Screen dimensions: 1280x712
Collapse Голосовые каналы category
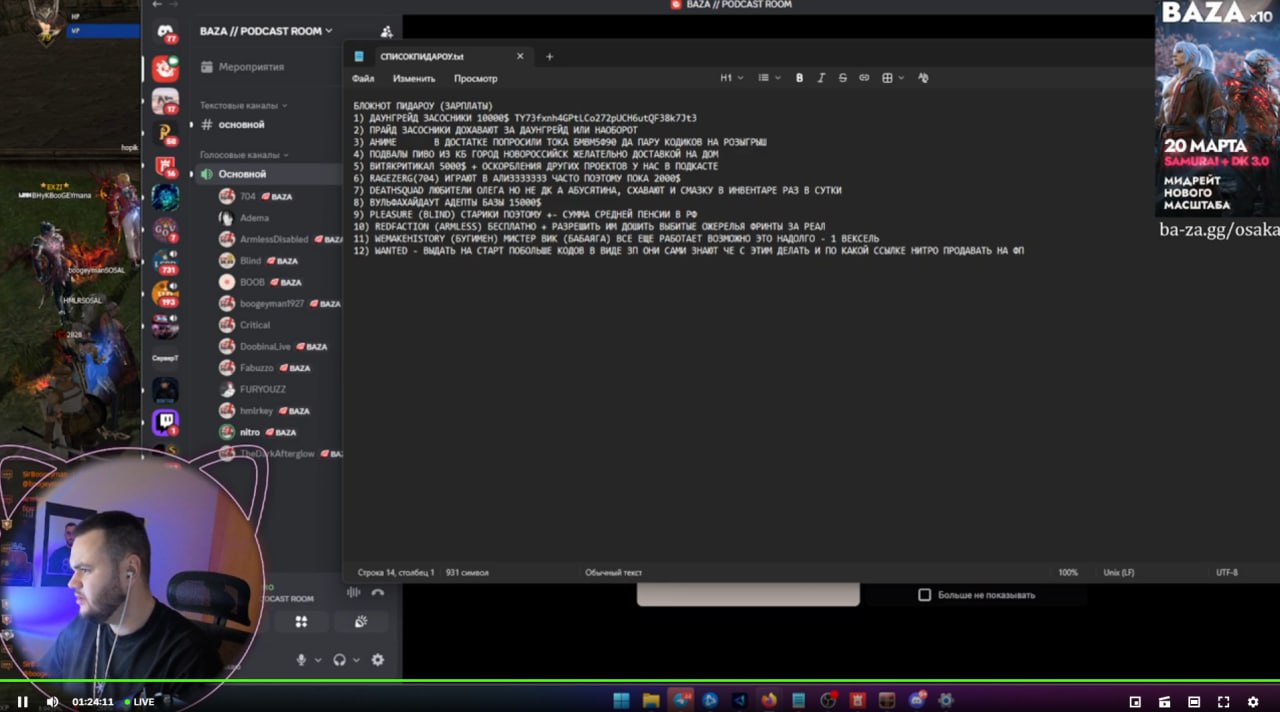click(243, 155)
